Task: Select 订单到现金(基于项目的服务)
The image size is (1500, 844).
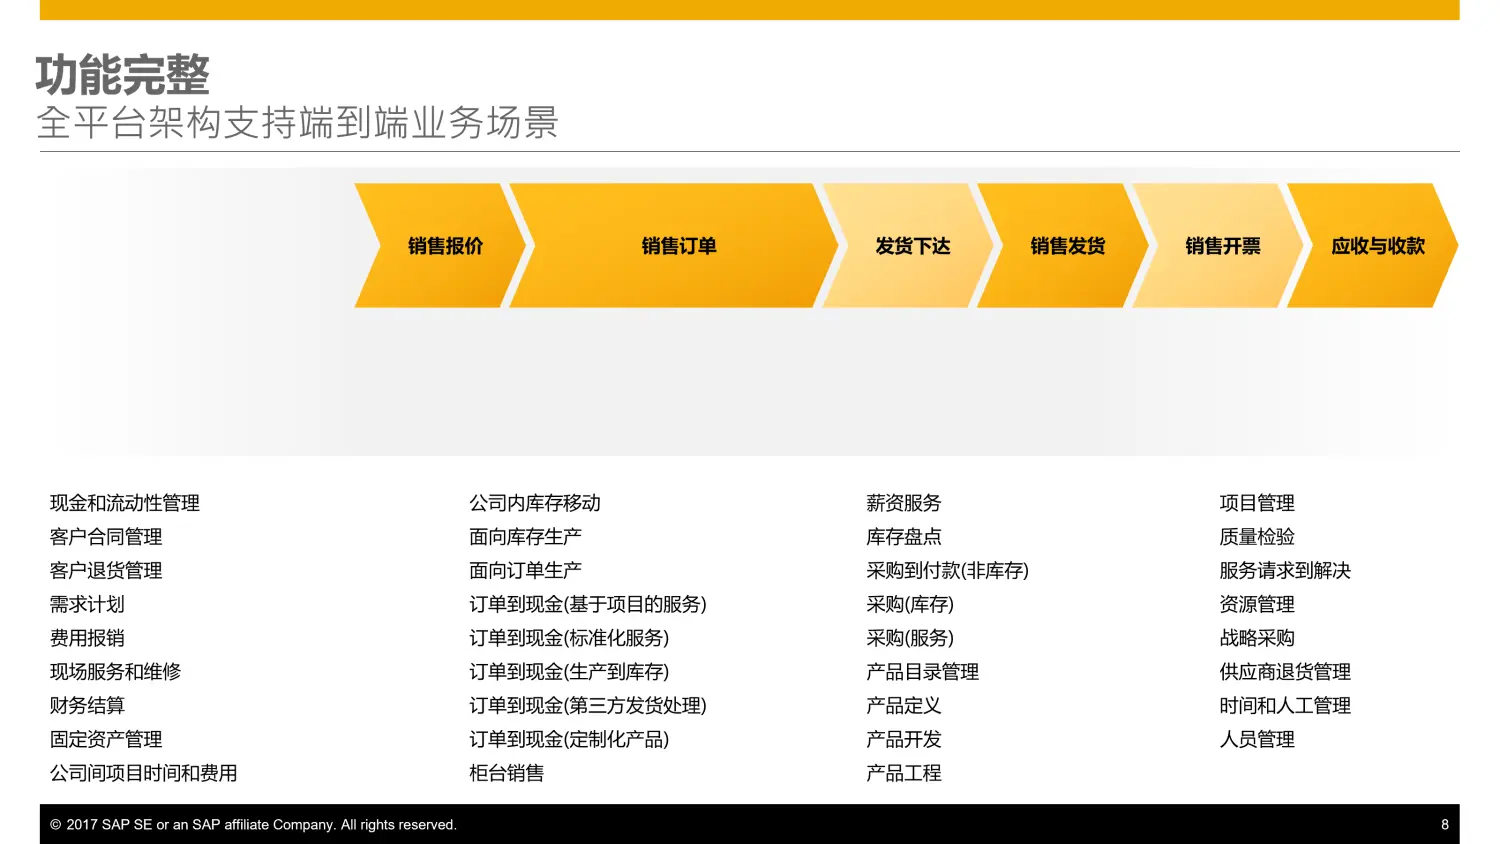Action: (588, 605)
